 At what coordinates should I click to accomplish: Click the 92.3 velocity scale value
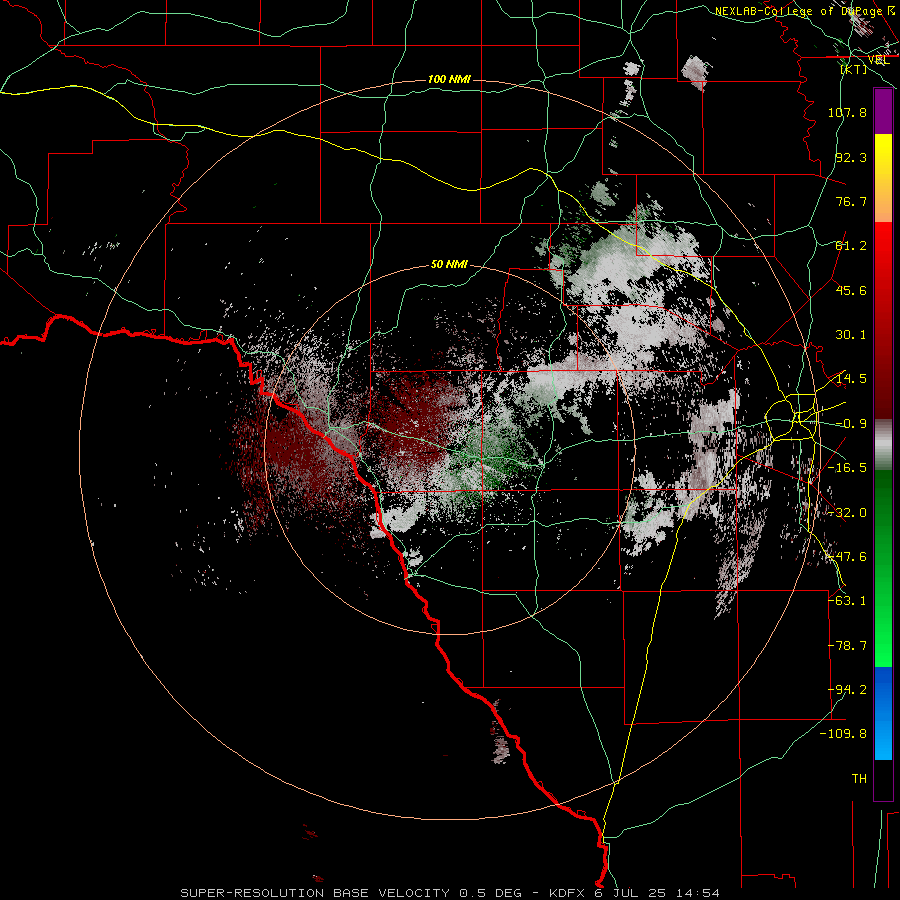[851, 157]
